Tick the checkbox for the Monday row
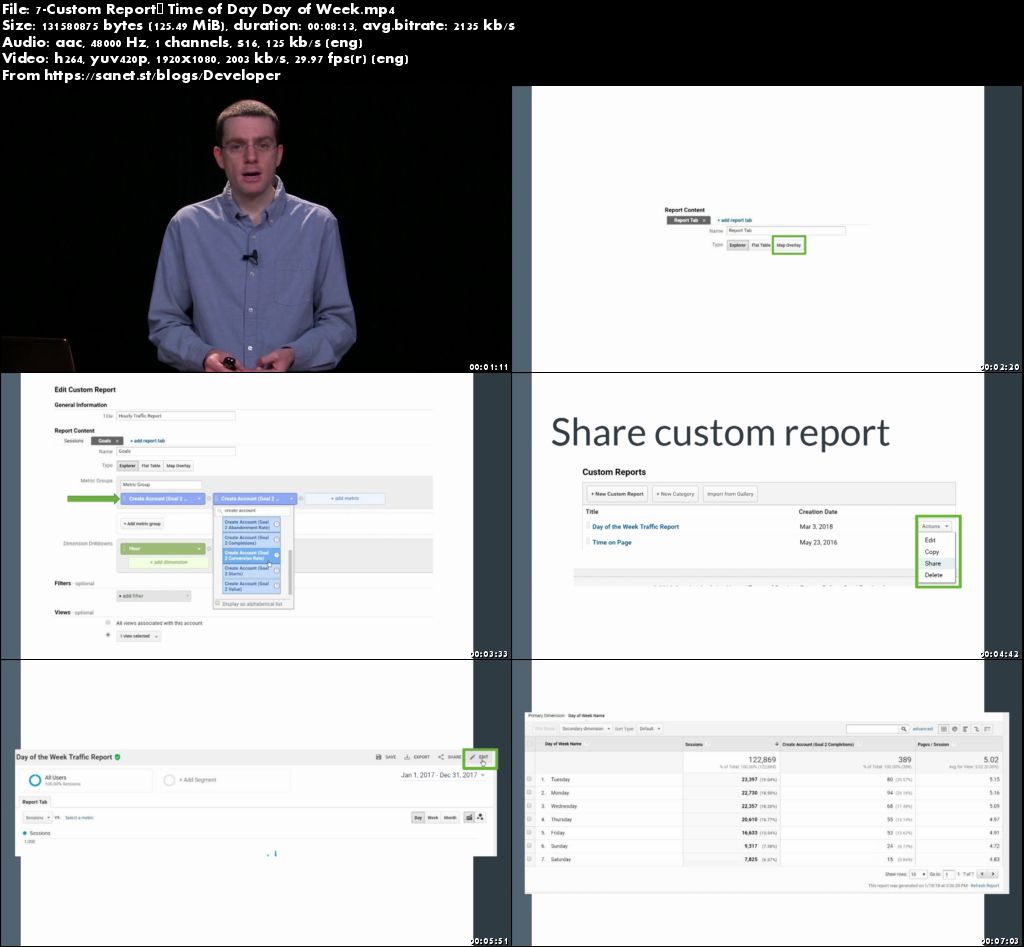This screenshot has height=947, width=1024. [x=529, y=792]
